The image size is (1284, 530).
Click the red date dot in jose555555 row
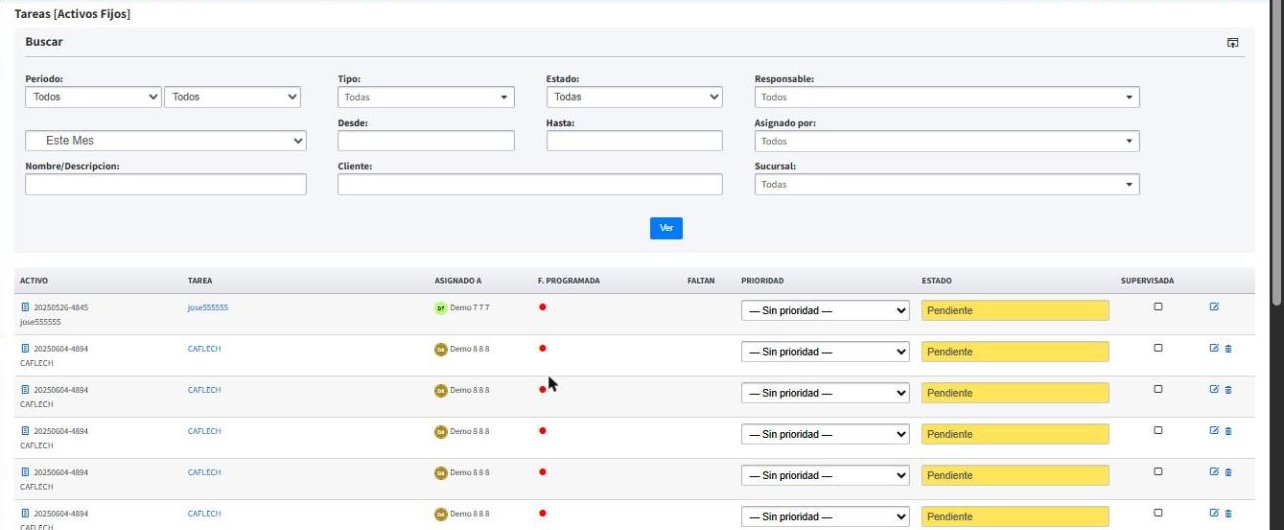coord(542,307)
